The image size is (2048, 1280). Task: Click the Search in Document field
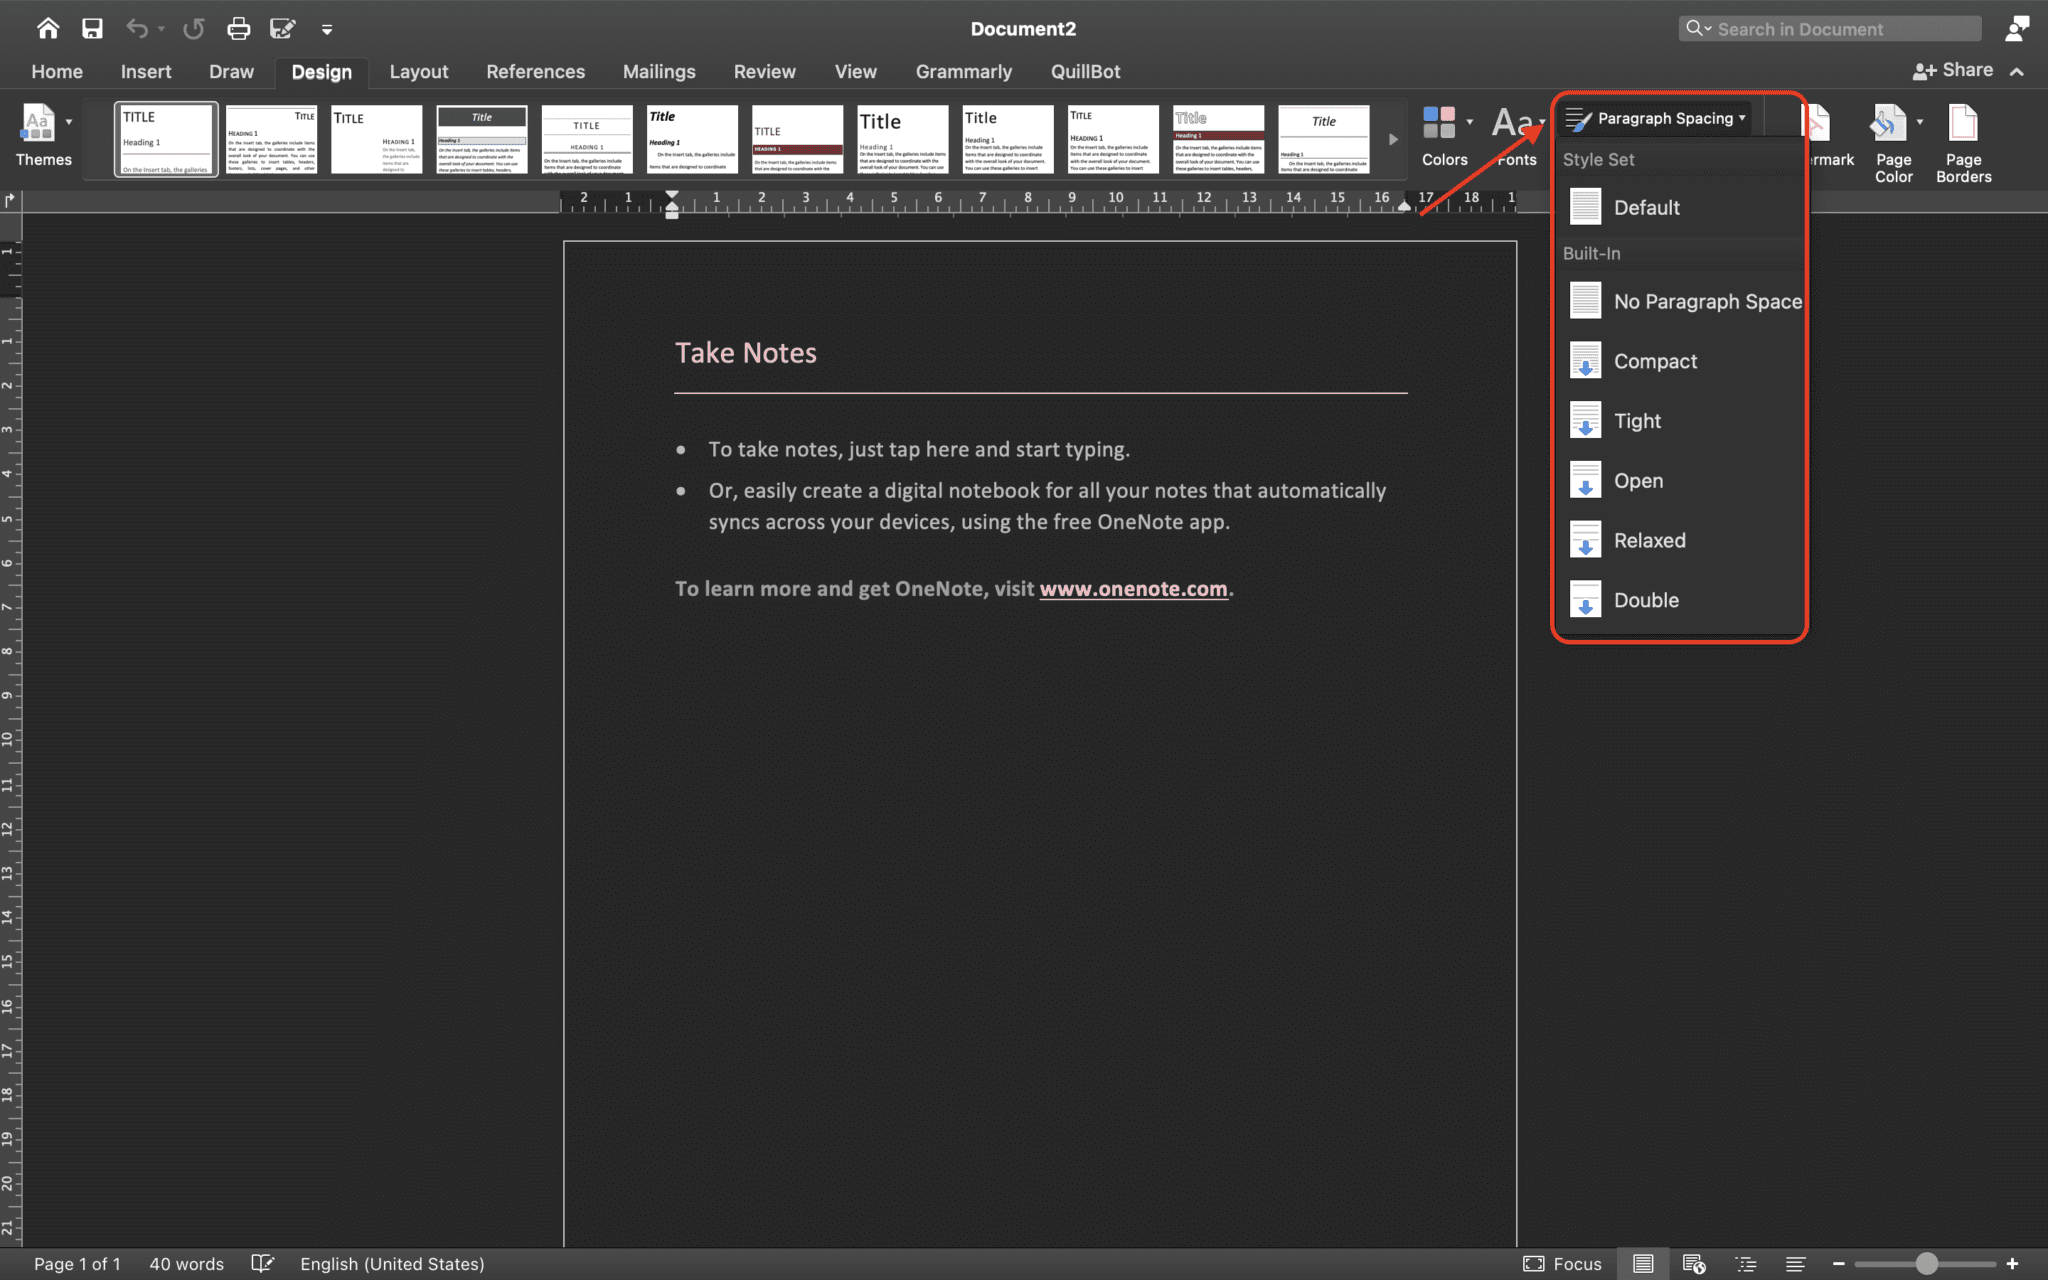[x=1840, y=28]
